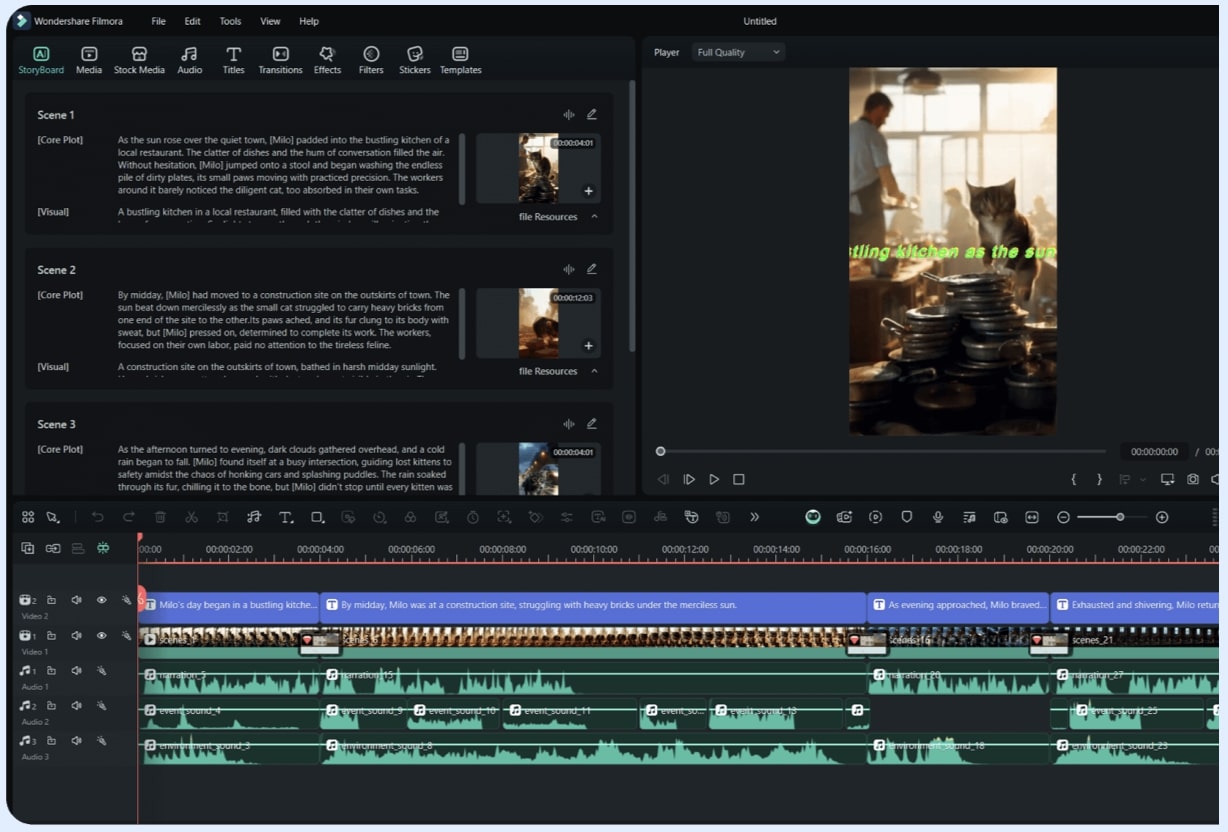This screenshot has height=832, width=1228.
Task: Open the Effects tab
Action: pyautogui.click(x=327, y=60)
